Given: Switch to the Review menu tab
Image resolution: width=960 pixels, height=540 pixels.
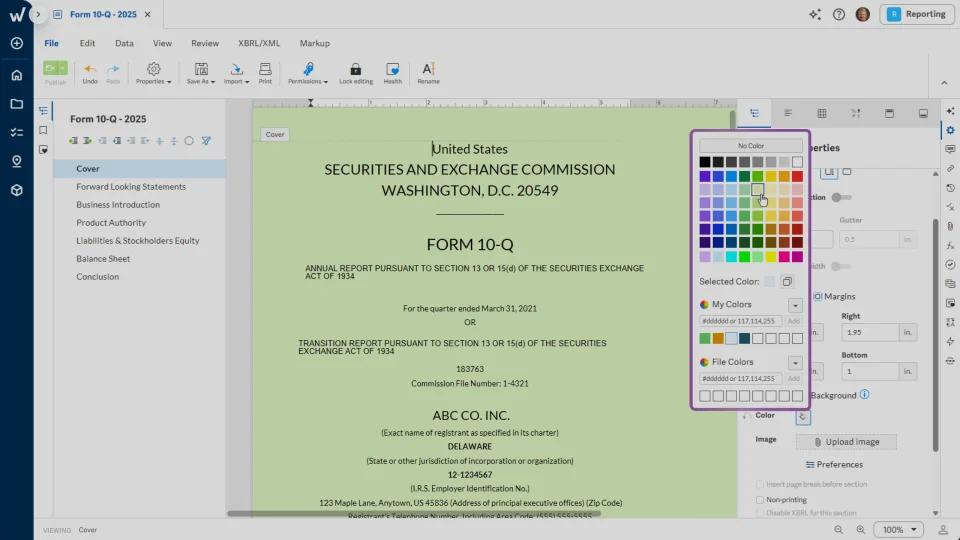Looking at the screenshot, I should click(x=205, y=43).
